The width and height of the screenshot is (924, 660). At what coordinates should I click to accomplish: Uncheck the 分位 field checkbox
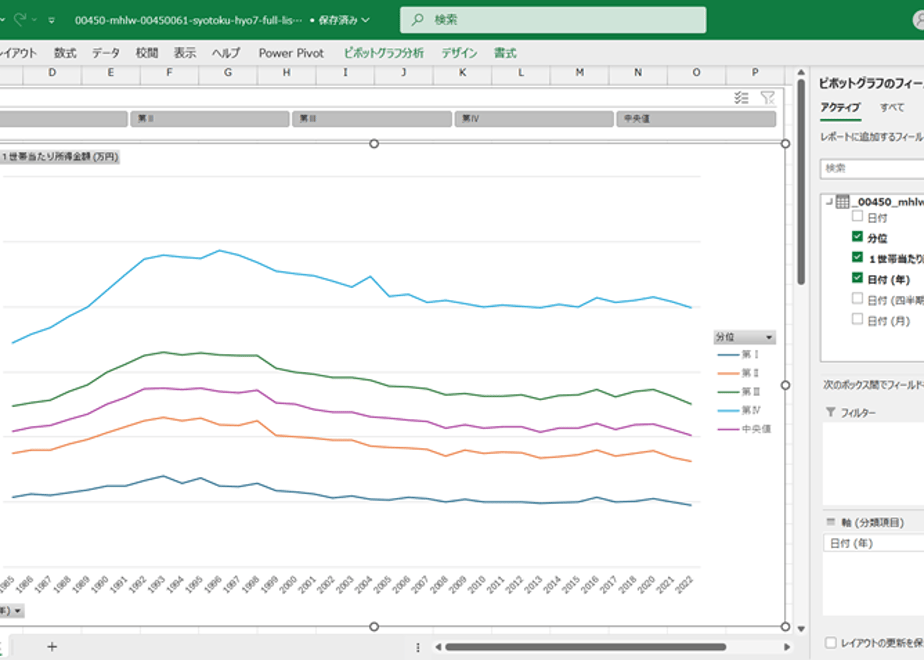coord(857,237)
